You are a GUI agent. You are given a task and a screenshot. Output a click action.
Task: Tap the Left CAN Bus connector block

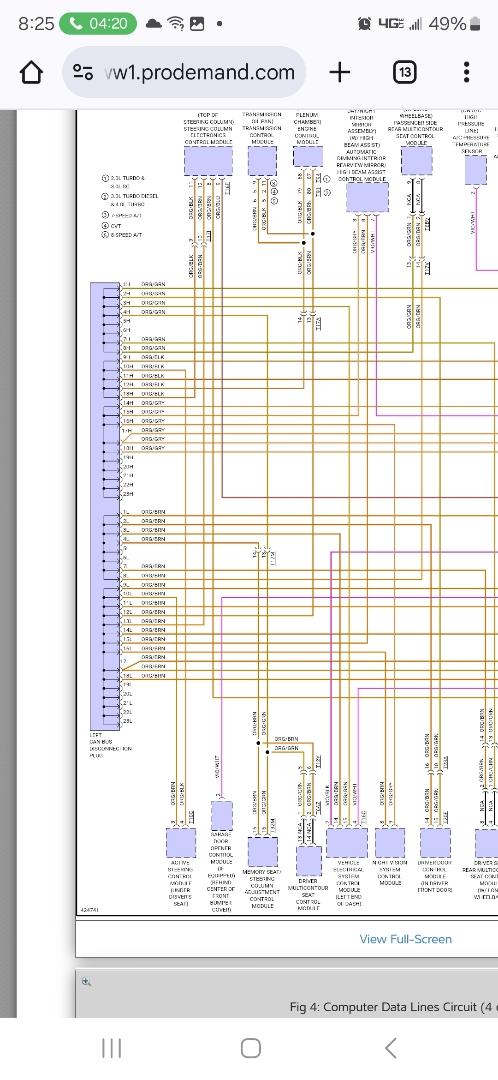click(x=105, y=506)
